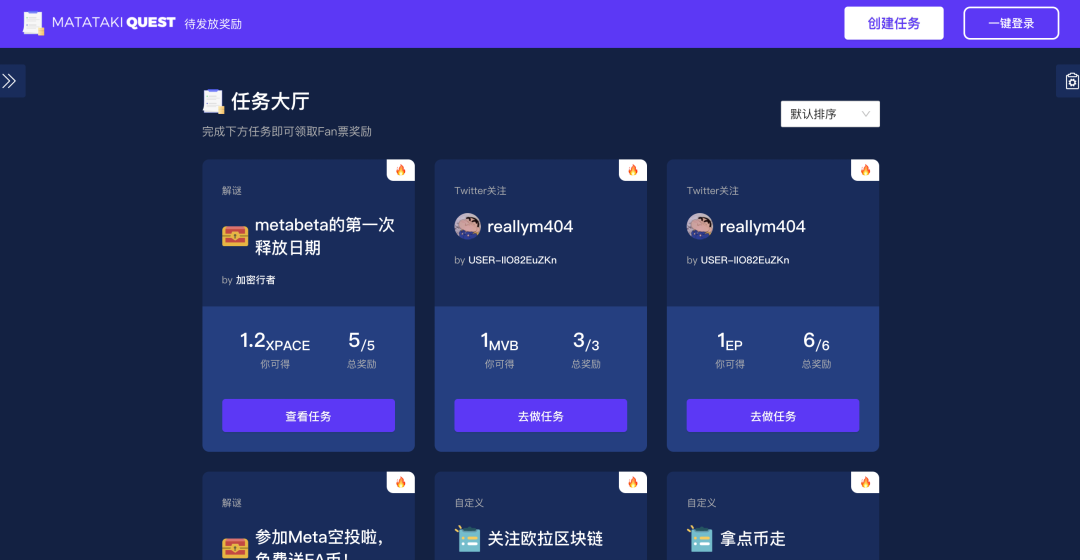The height and width of the screenshot is (560, 1080).
Task: Open reallym404 title on the 1EP card
Action: point(762,226)
